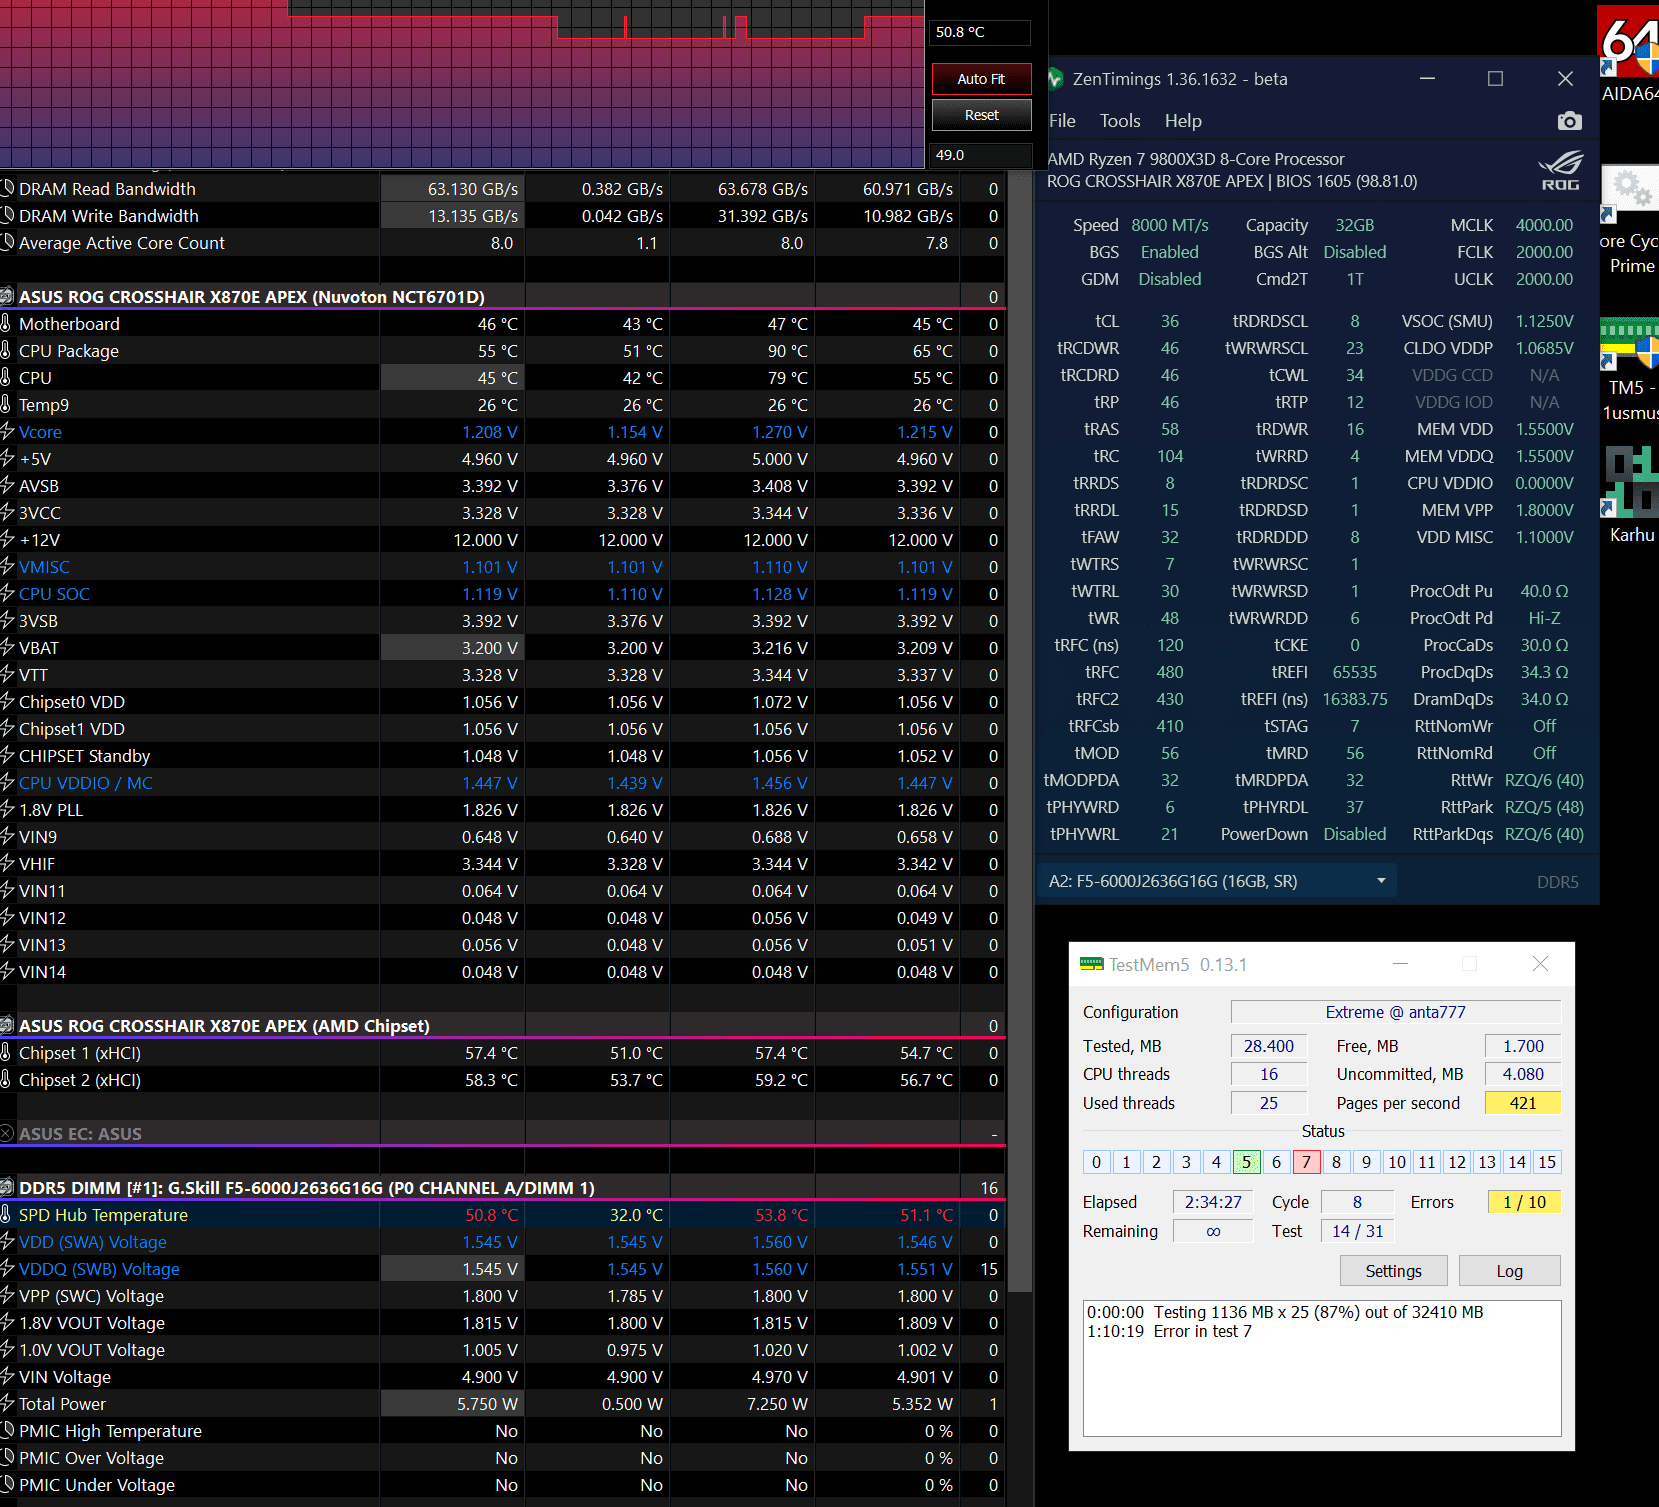Click the graph upper limit 50.8 °C field
The width and height of the screenshot is (1659, 1507).
[x=980, y=32]
